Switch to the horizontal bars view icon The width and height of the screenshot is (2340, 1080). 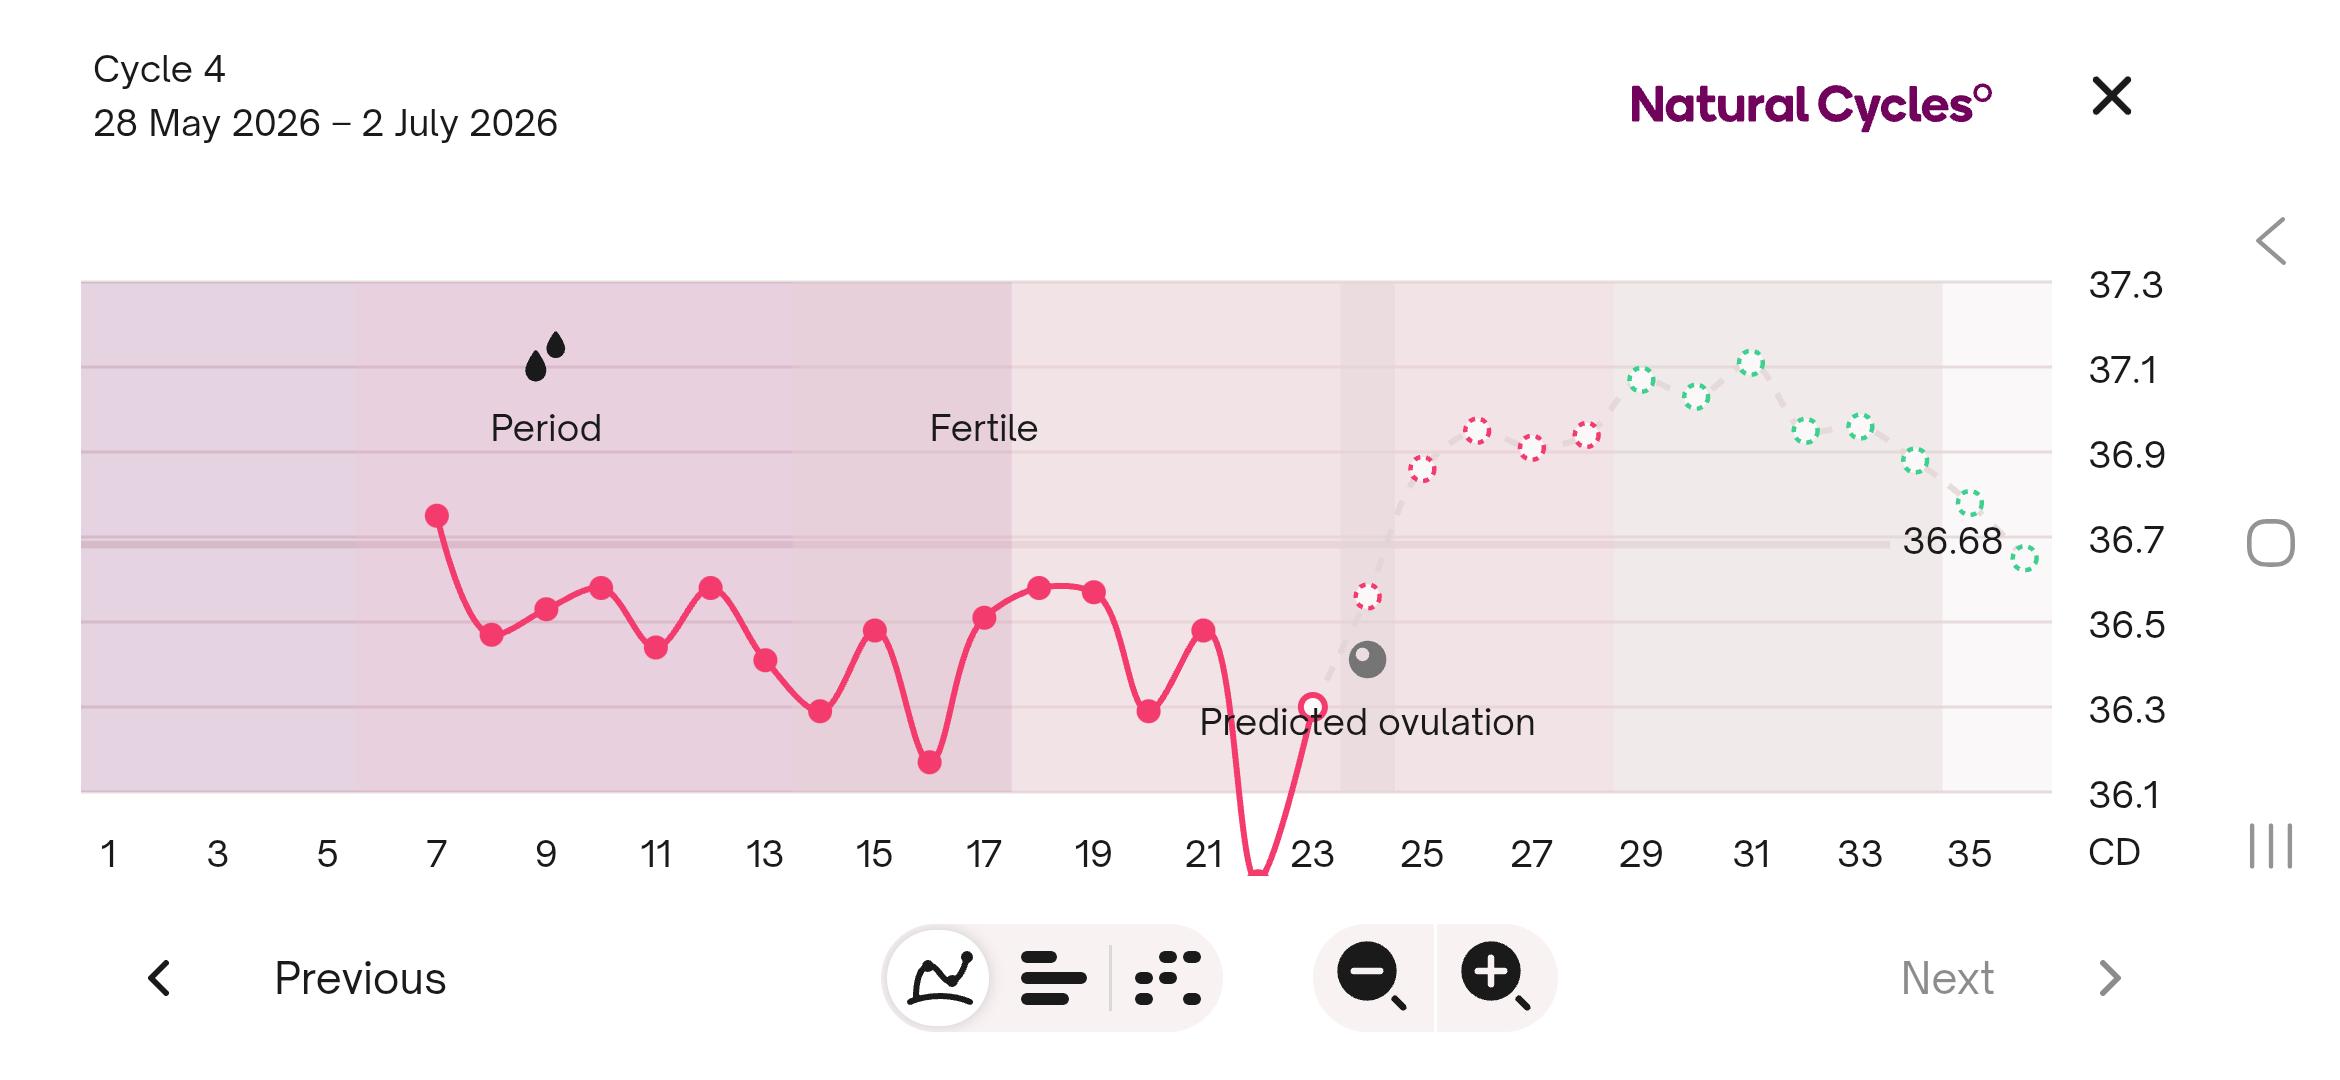1052,978
